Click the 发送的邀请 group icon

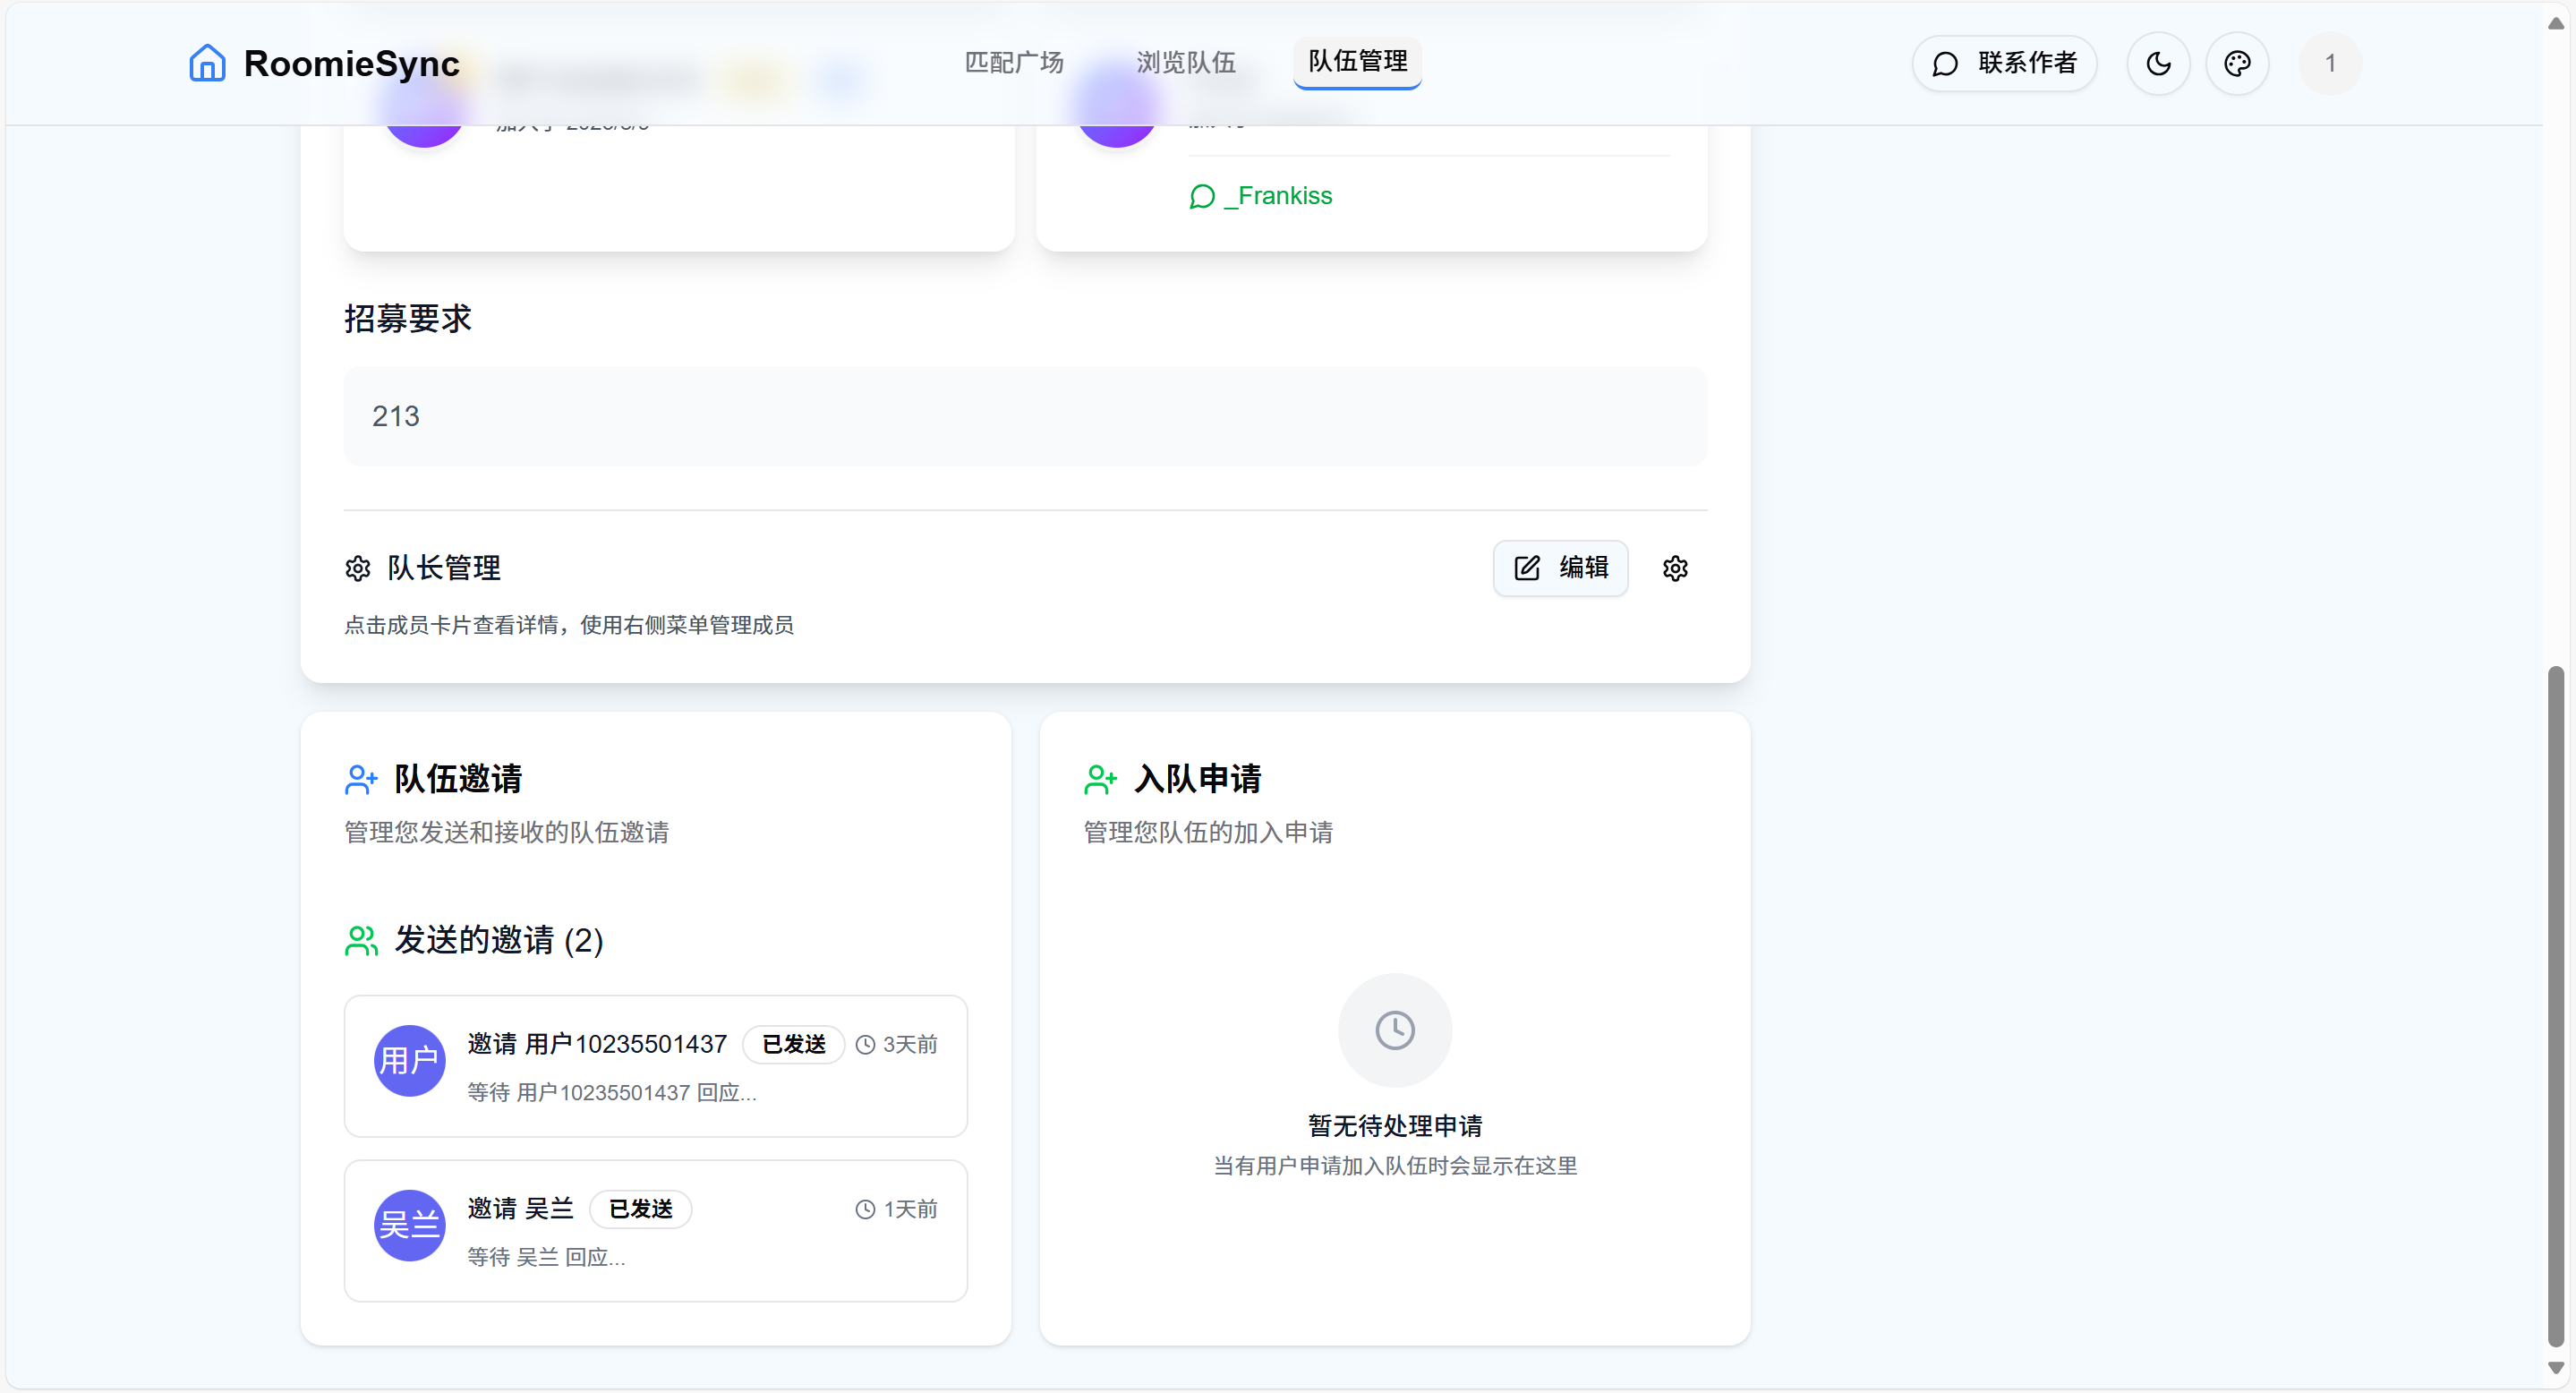click(361, 941)
